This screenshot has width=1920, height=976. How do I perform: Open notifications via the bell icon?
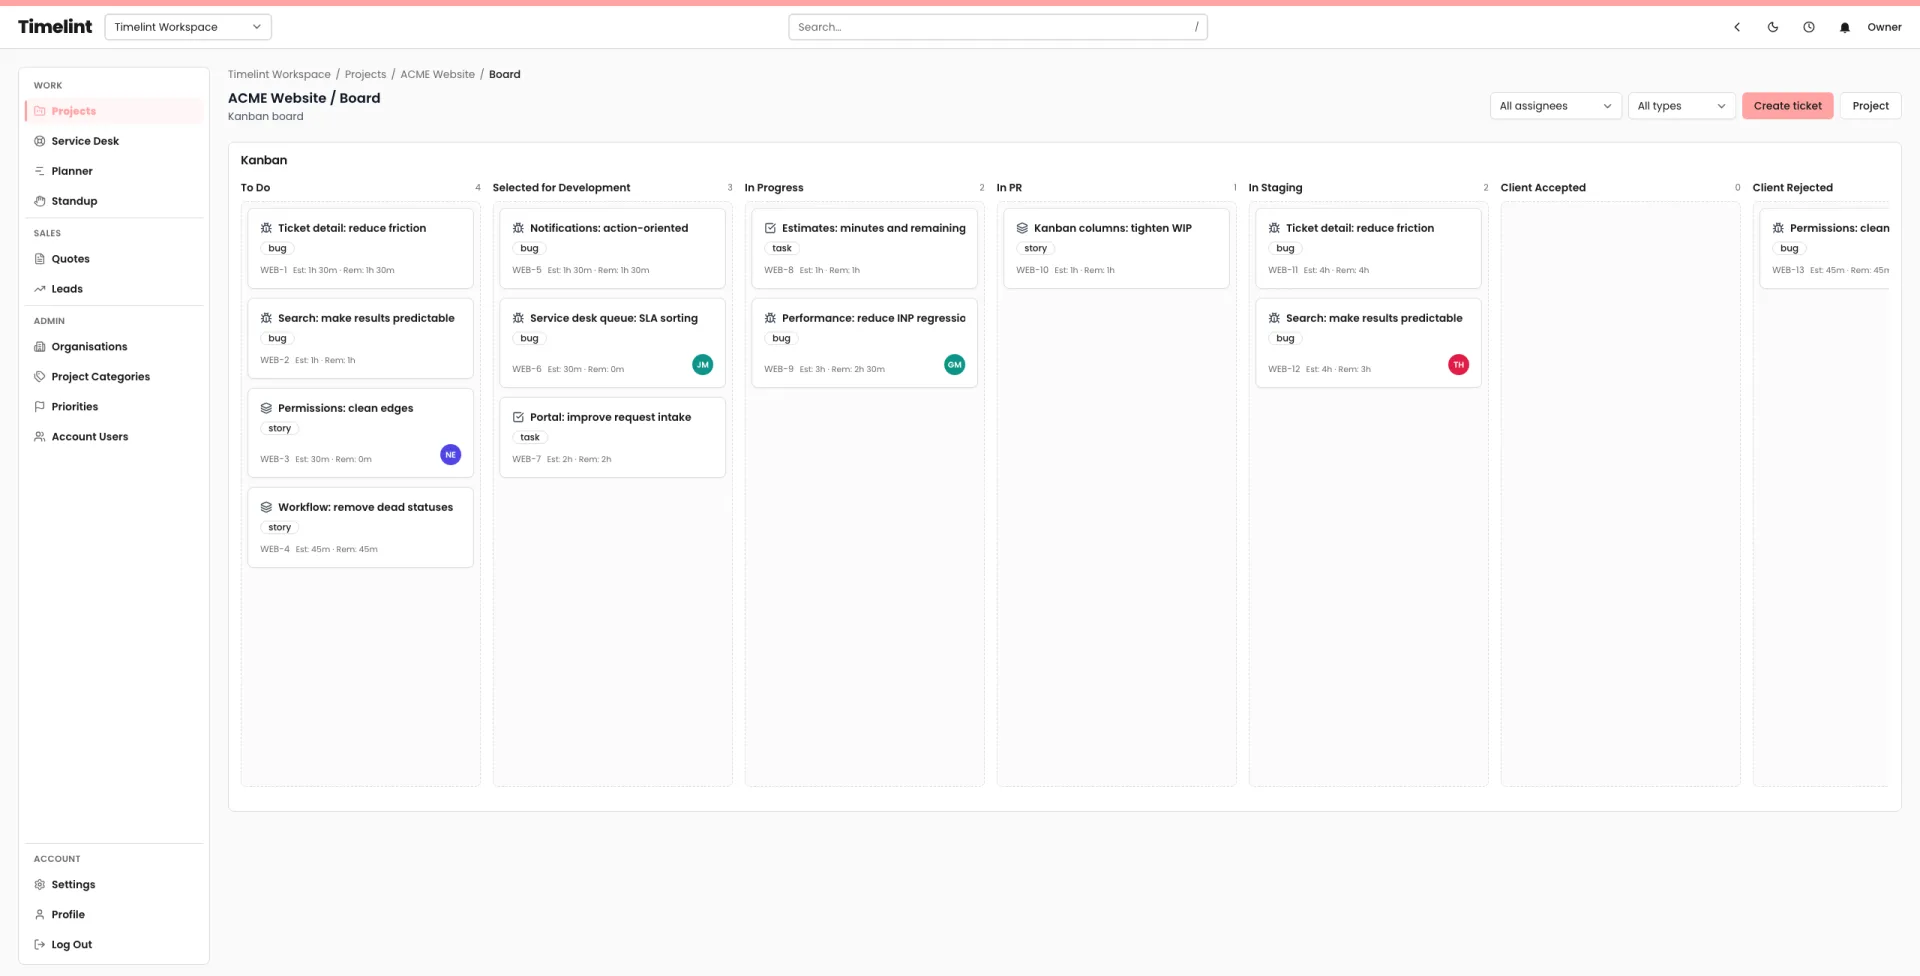click(x=1844, y=27)
